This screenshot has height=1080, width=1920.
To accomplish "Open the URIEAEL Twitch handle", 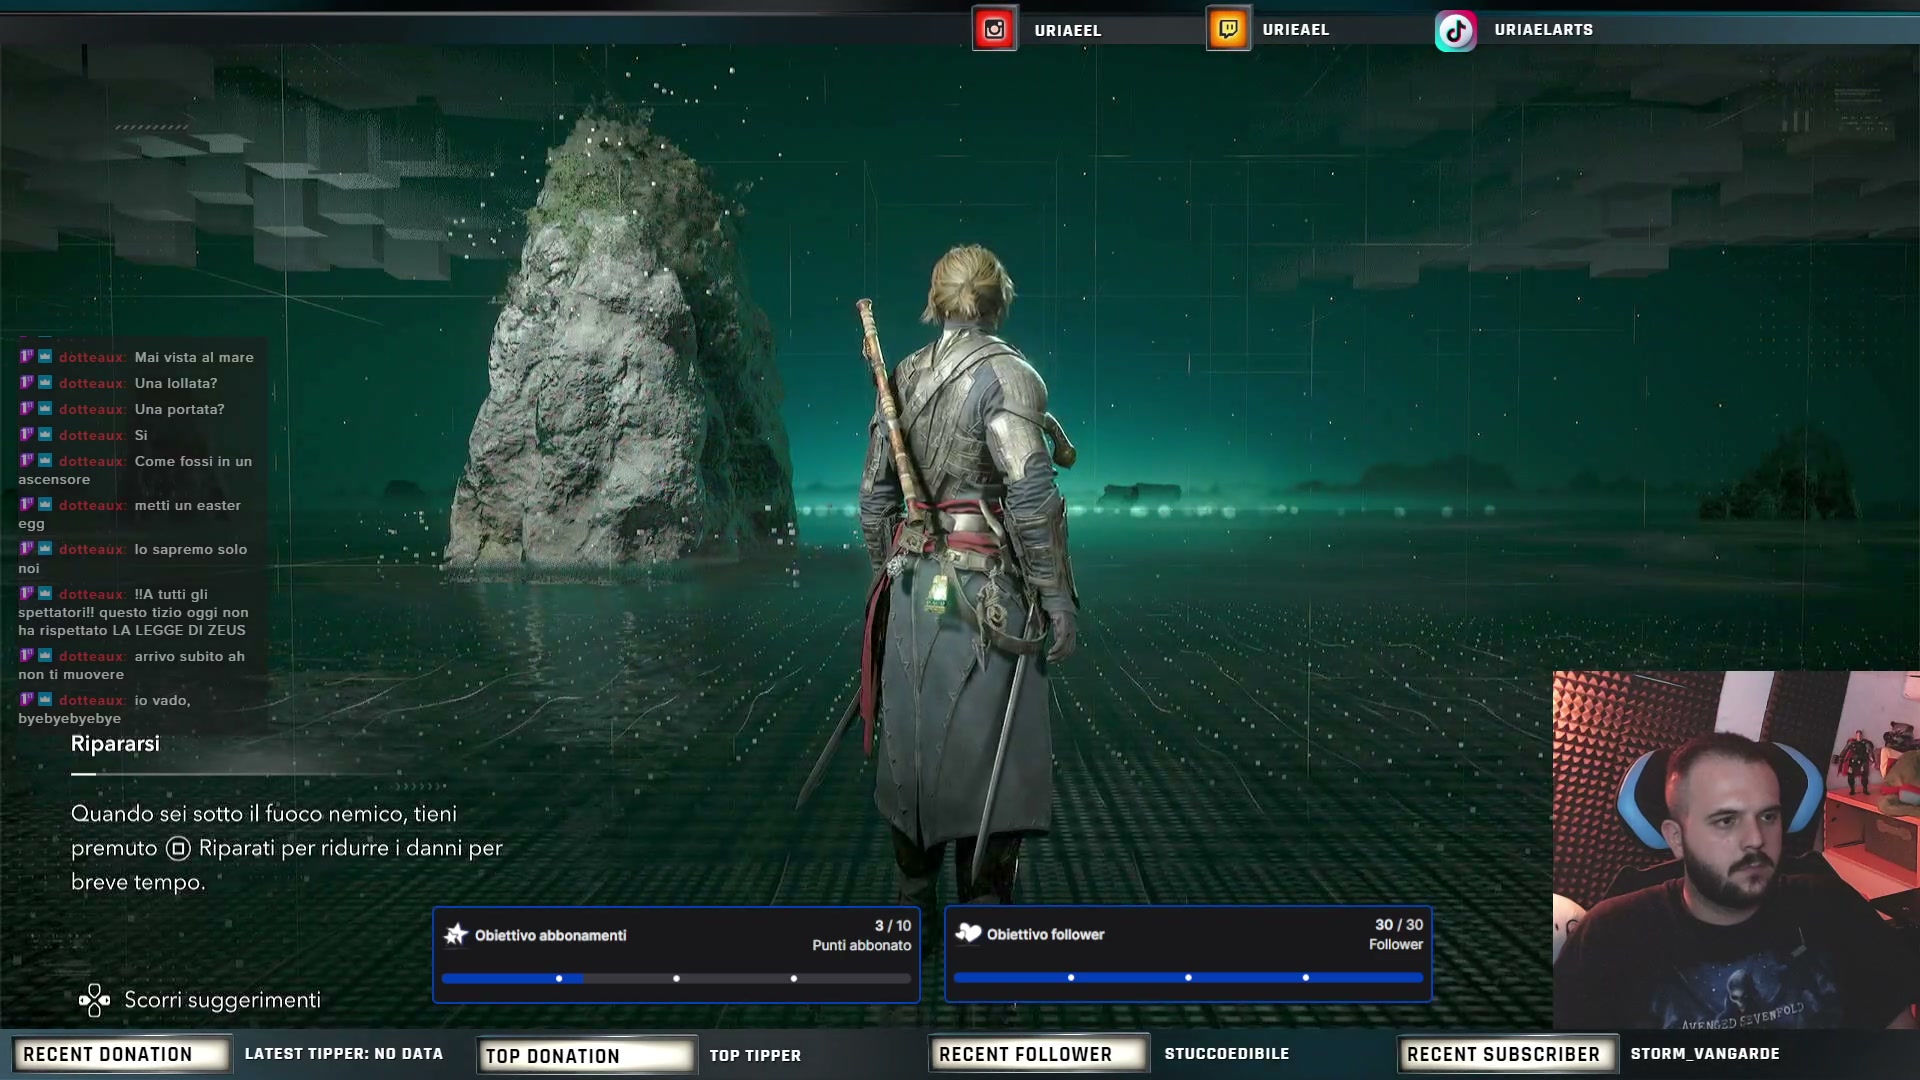I will point(1296,29).
